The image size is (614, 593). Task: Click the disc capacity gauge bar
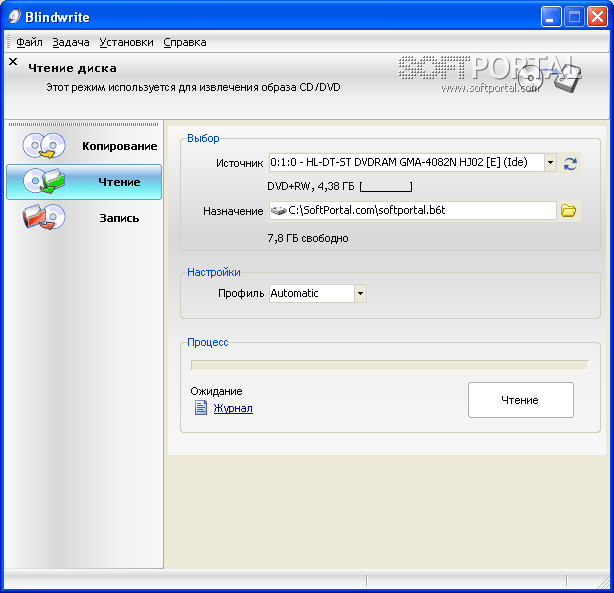pyautogui.click(x=386, y=186)
